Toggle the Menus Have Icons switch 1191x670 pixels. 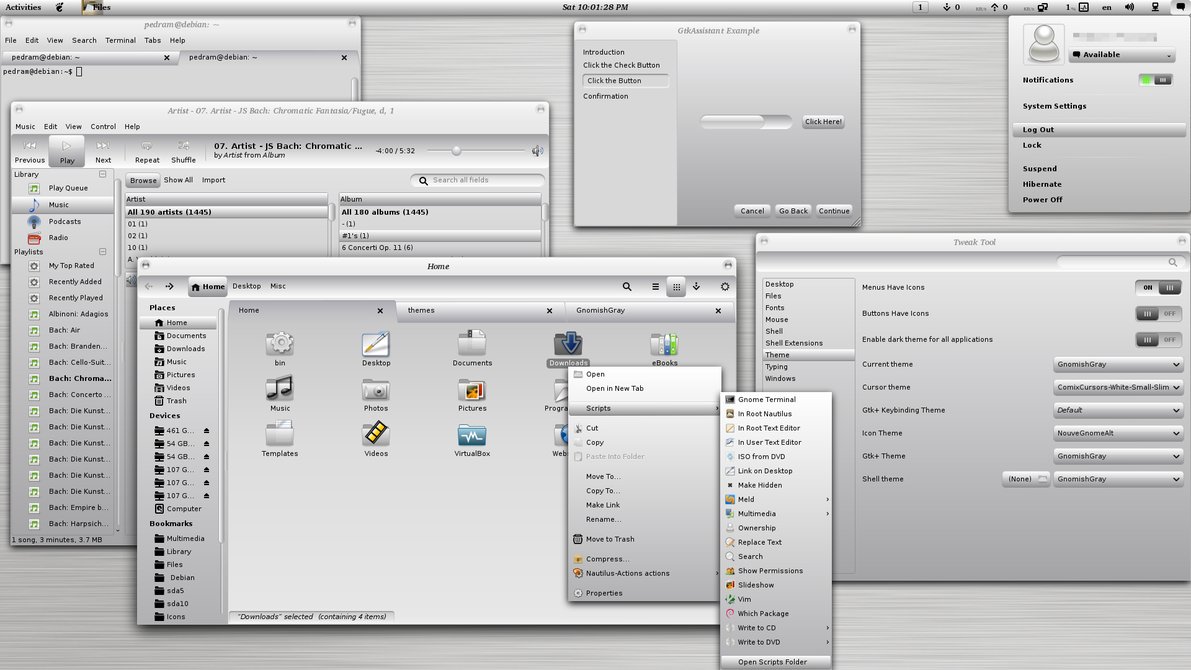(x=1159, y=288)
